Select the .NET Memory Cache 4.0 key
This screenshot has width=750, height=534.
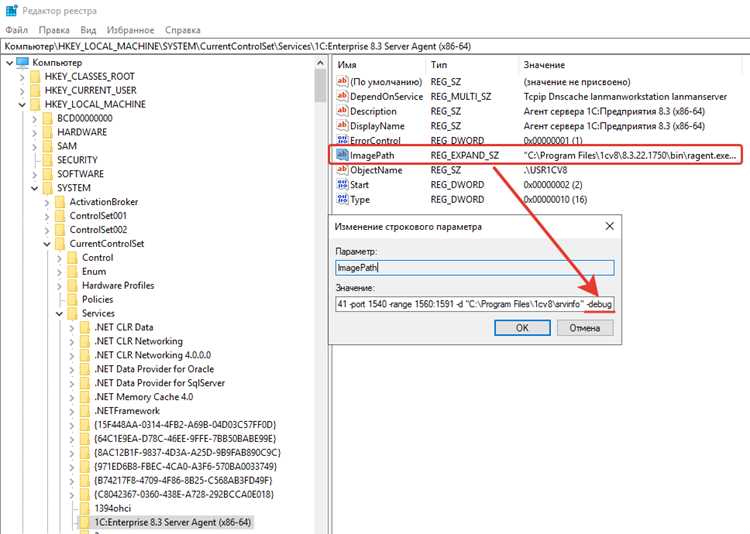click(x=144, y=397)
